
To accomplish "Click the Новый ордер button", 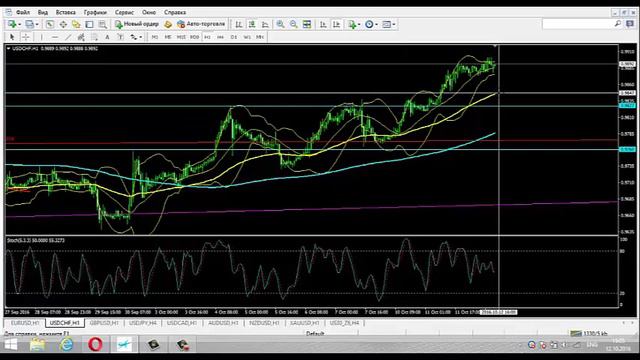I will (x=137, y=24).
